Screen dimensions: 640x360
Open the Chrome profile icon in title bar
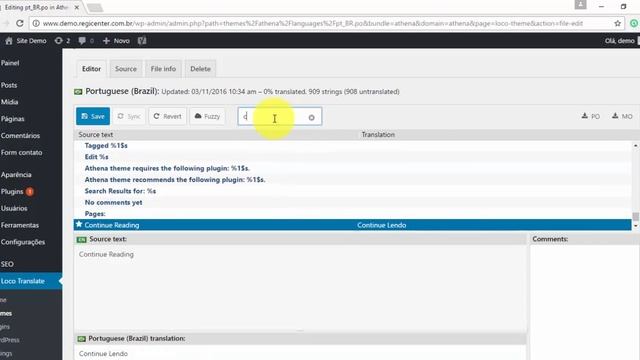pyautogui.click(x=580, y=5)
